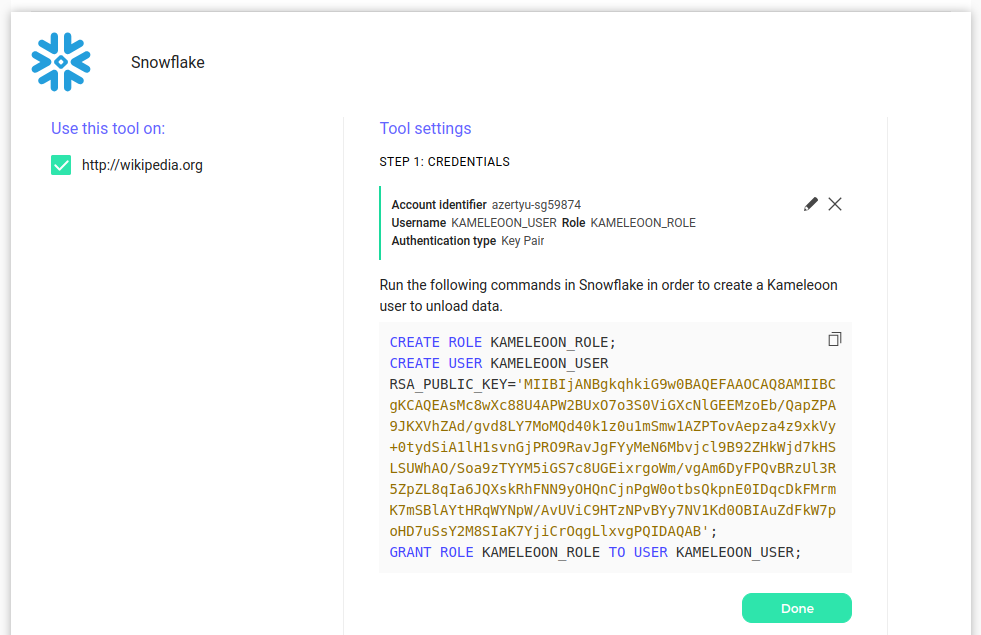
Task: Copy the SQL commands with the copy icon
Action: click(835, 340)
